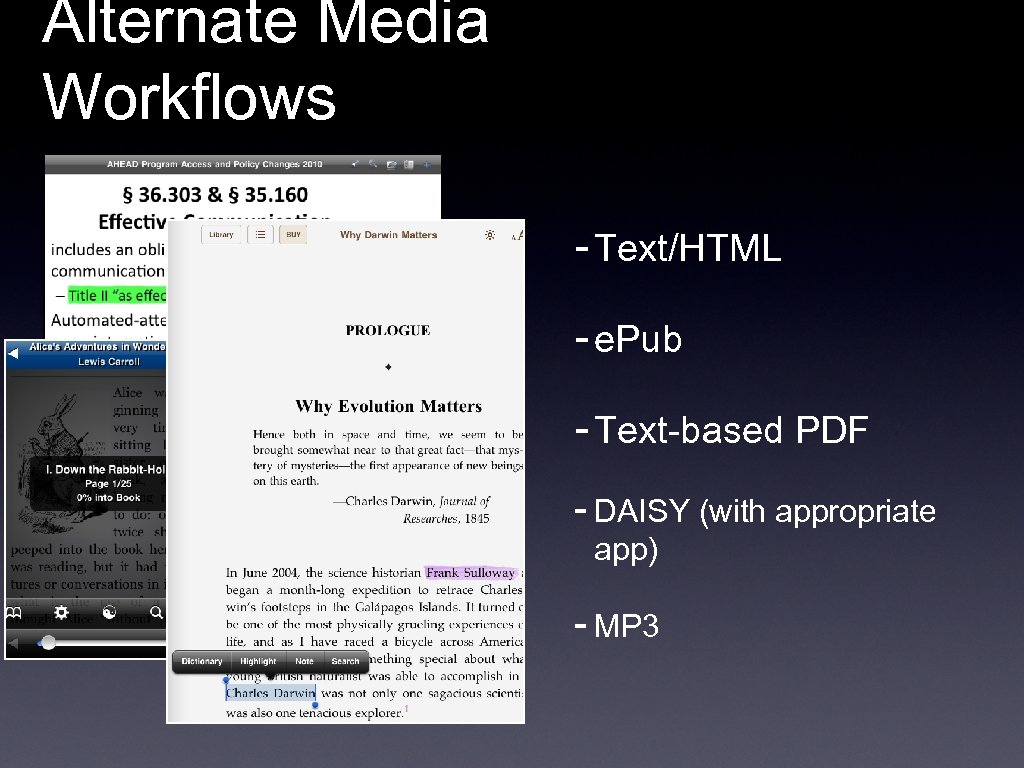Select the magnifier search icon
1024x768 pixels.
pyautogui.click(x=156, y=613)
